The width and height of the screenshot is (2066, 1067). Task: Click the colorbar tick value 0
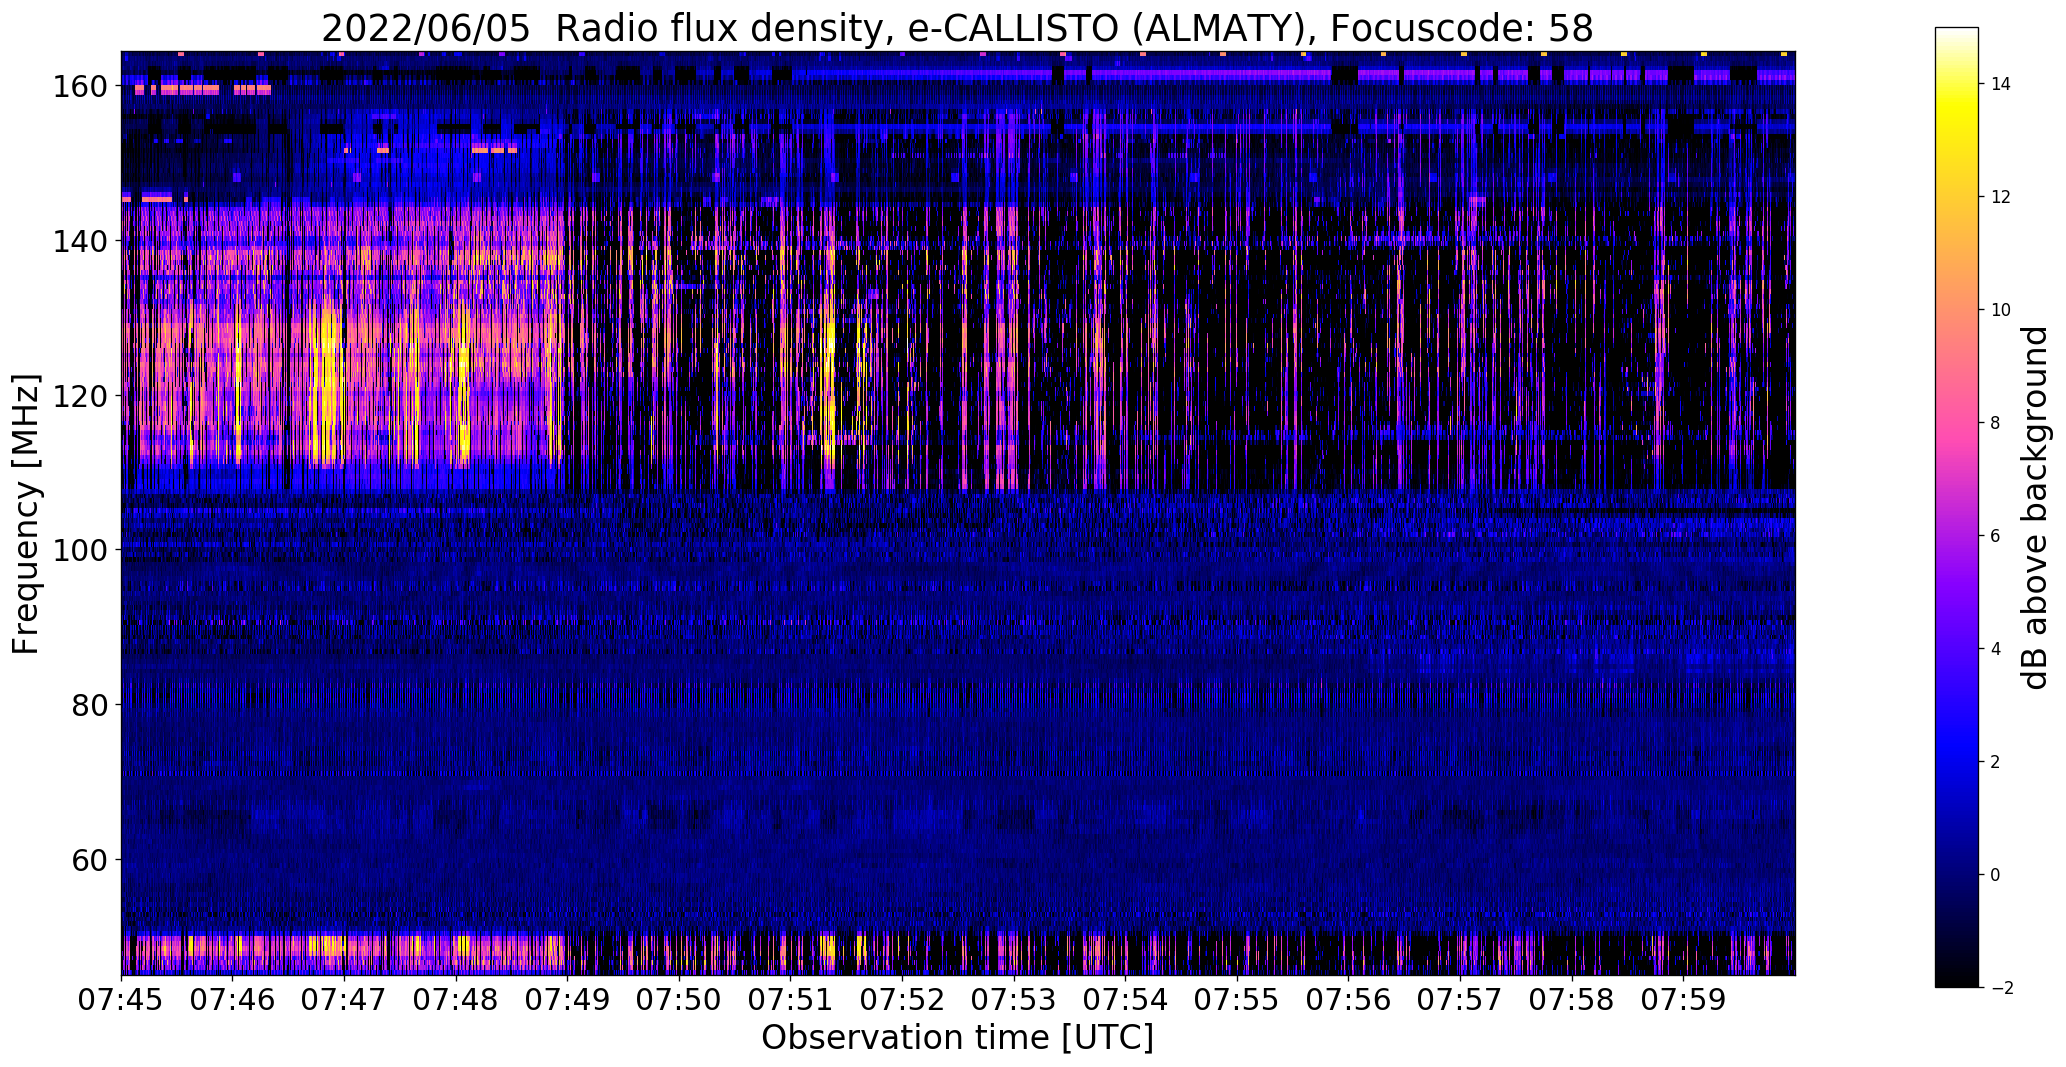pos(1996,875)
